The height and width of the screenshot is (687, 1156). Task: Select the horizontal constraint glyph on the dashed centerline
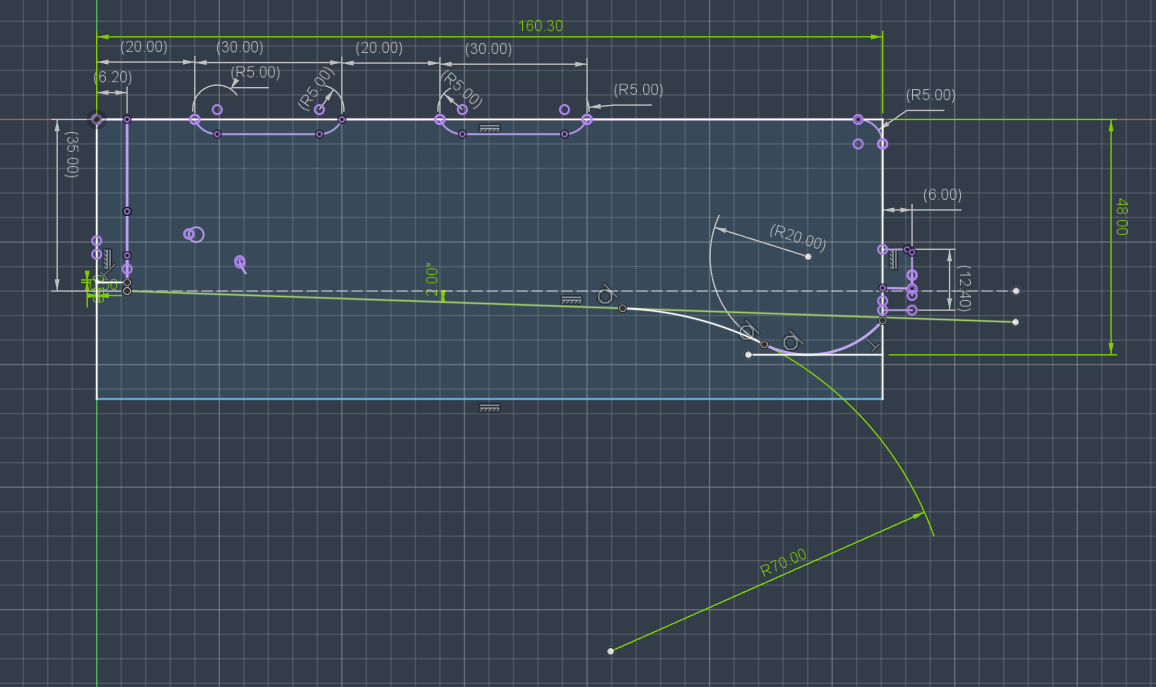tap(571, 300)
